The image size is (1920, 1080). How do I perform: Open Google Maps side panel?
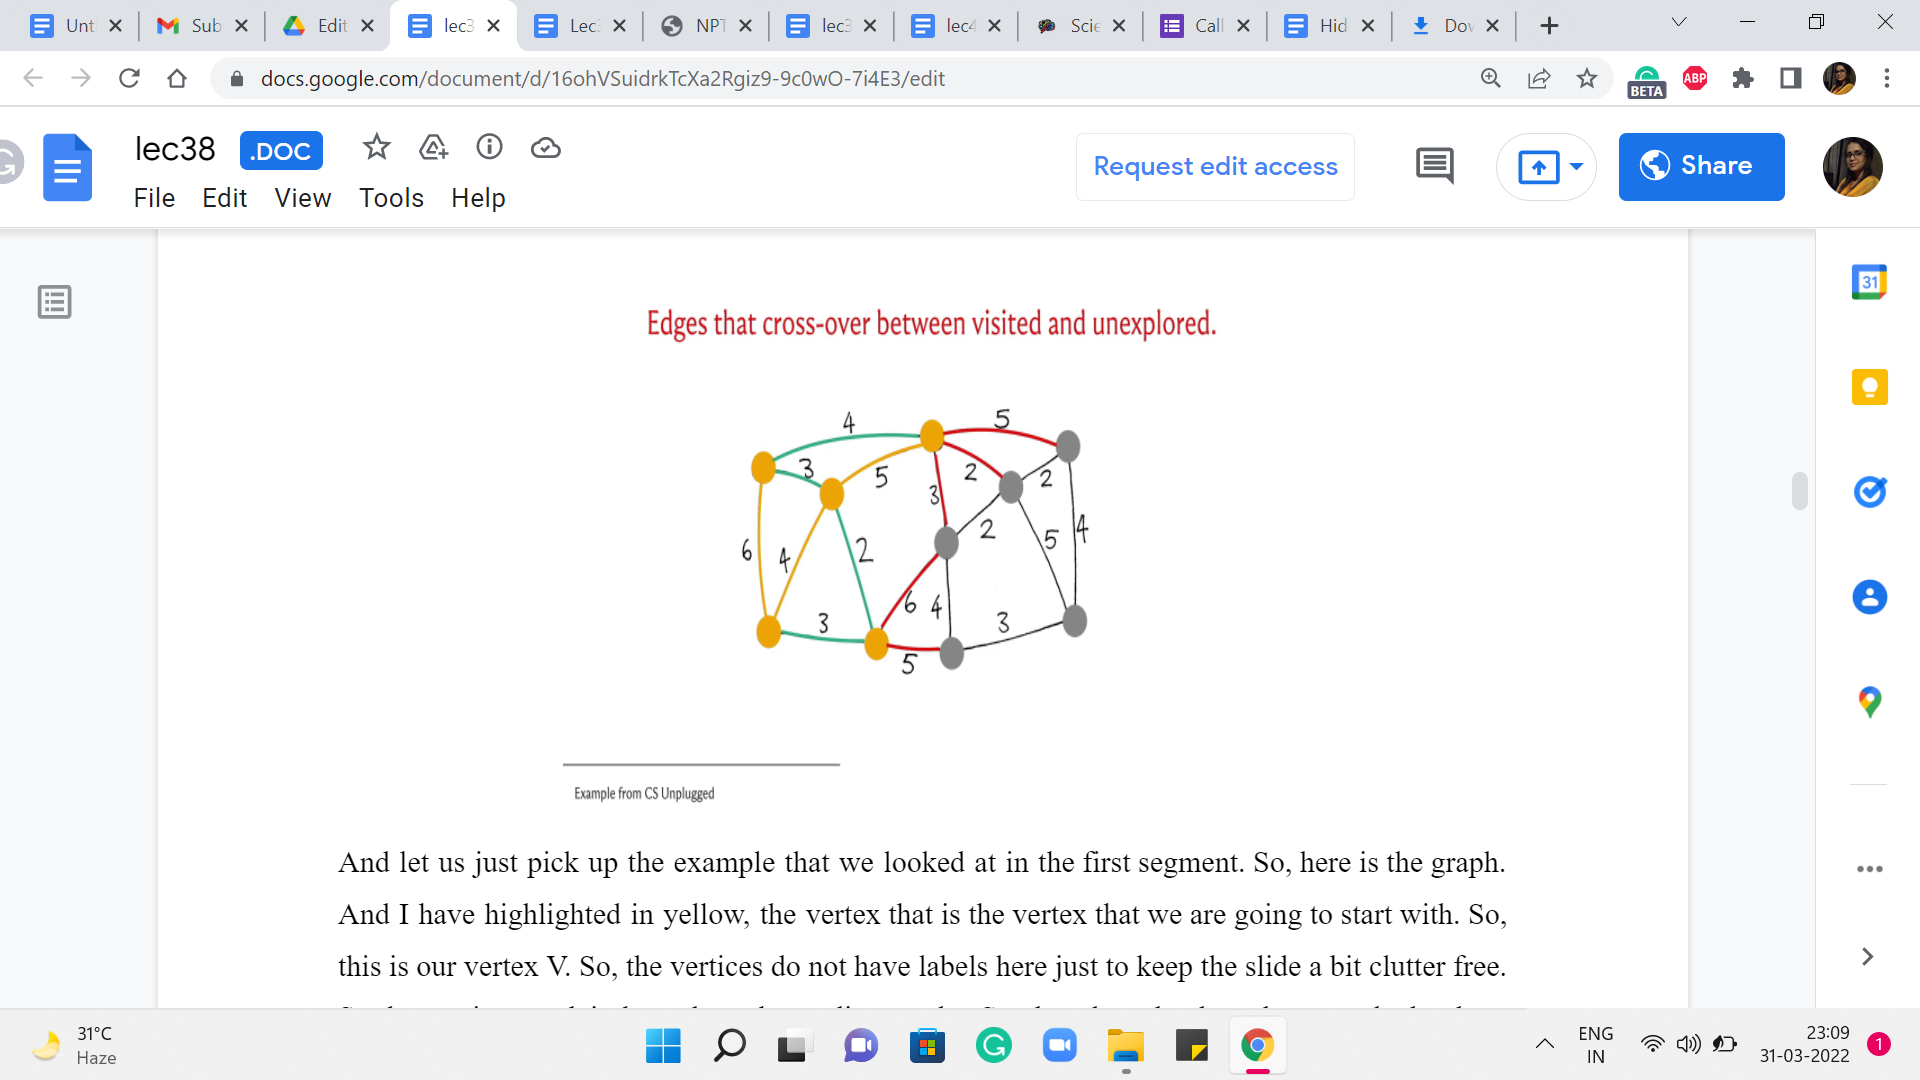[1868, 702]
